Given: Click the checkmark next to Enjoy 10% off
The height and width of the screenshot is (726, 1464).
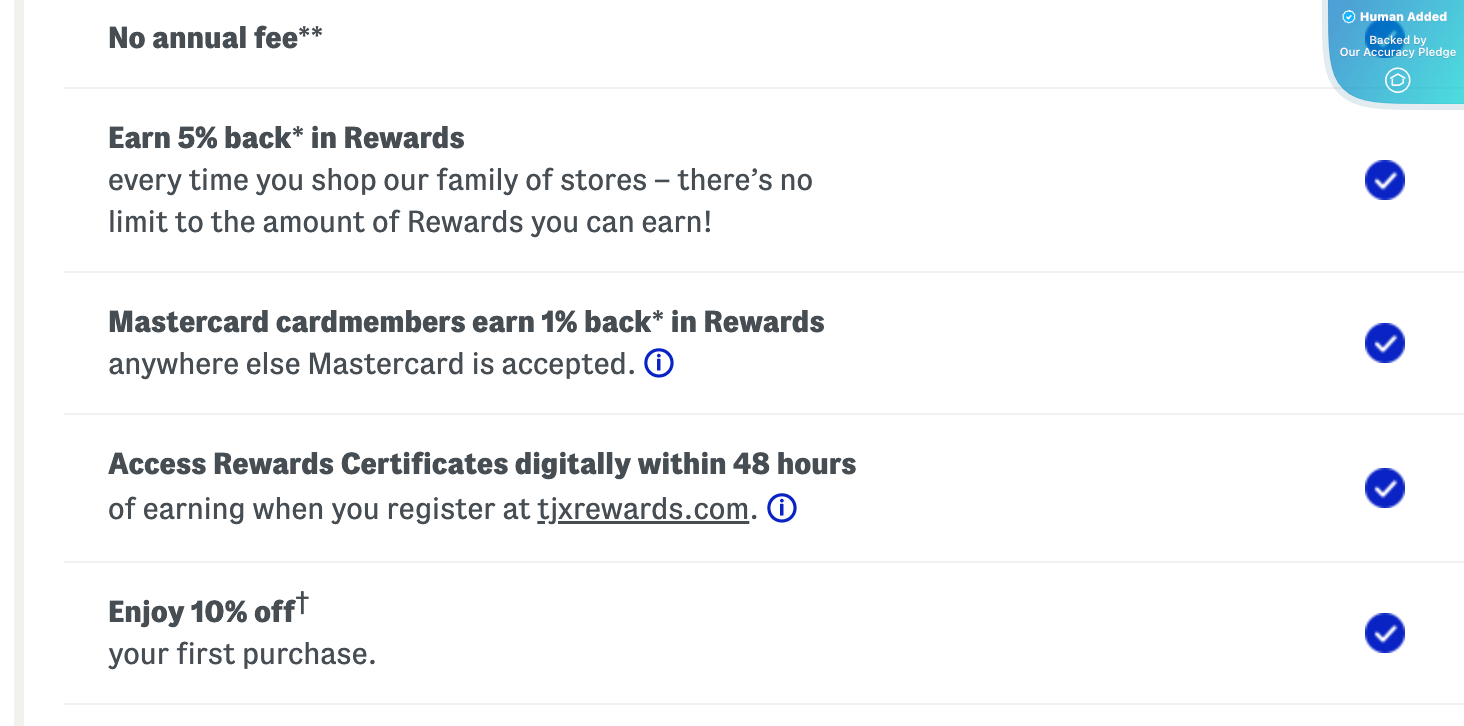Looking at the screenshot, I should coord(1384,633).
